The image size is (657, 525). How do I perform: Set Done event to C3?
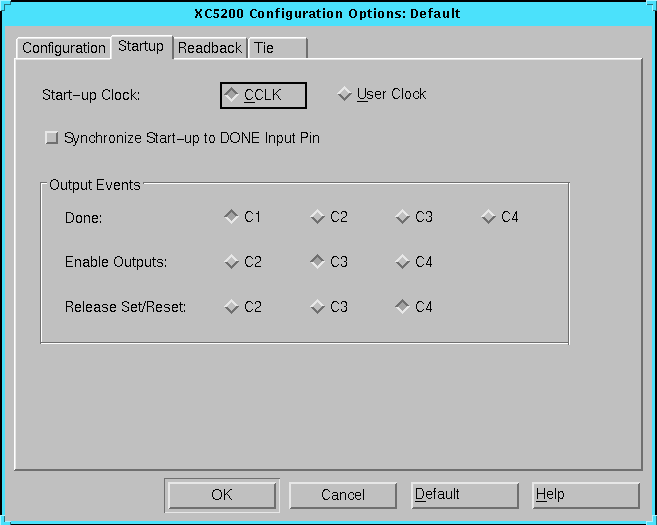point(414,217)
